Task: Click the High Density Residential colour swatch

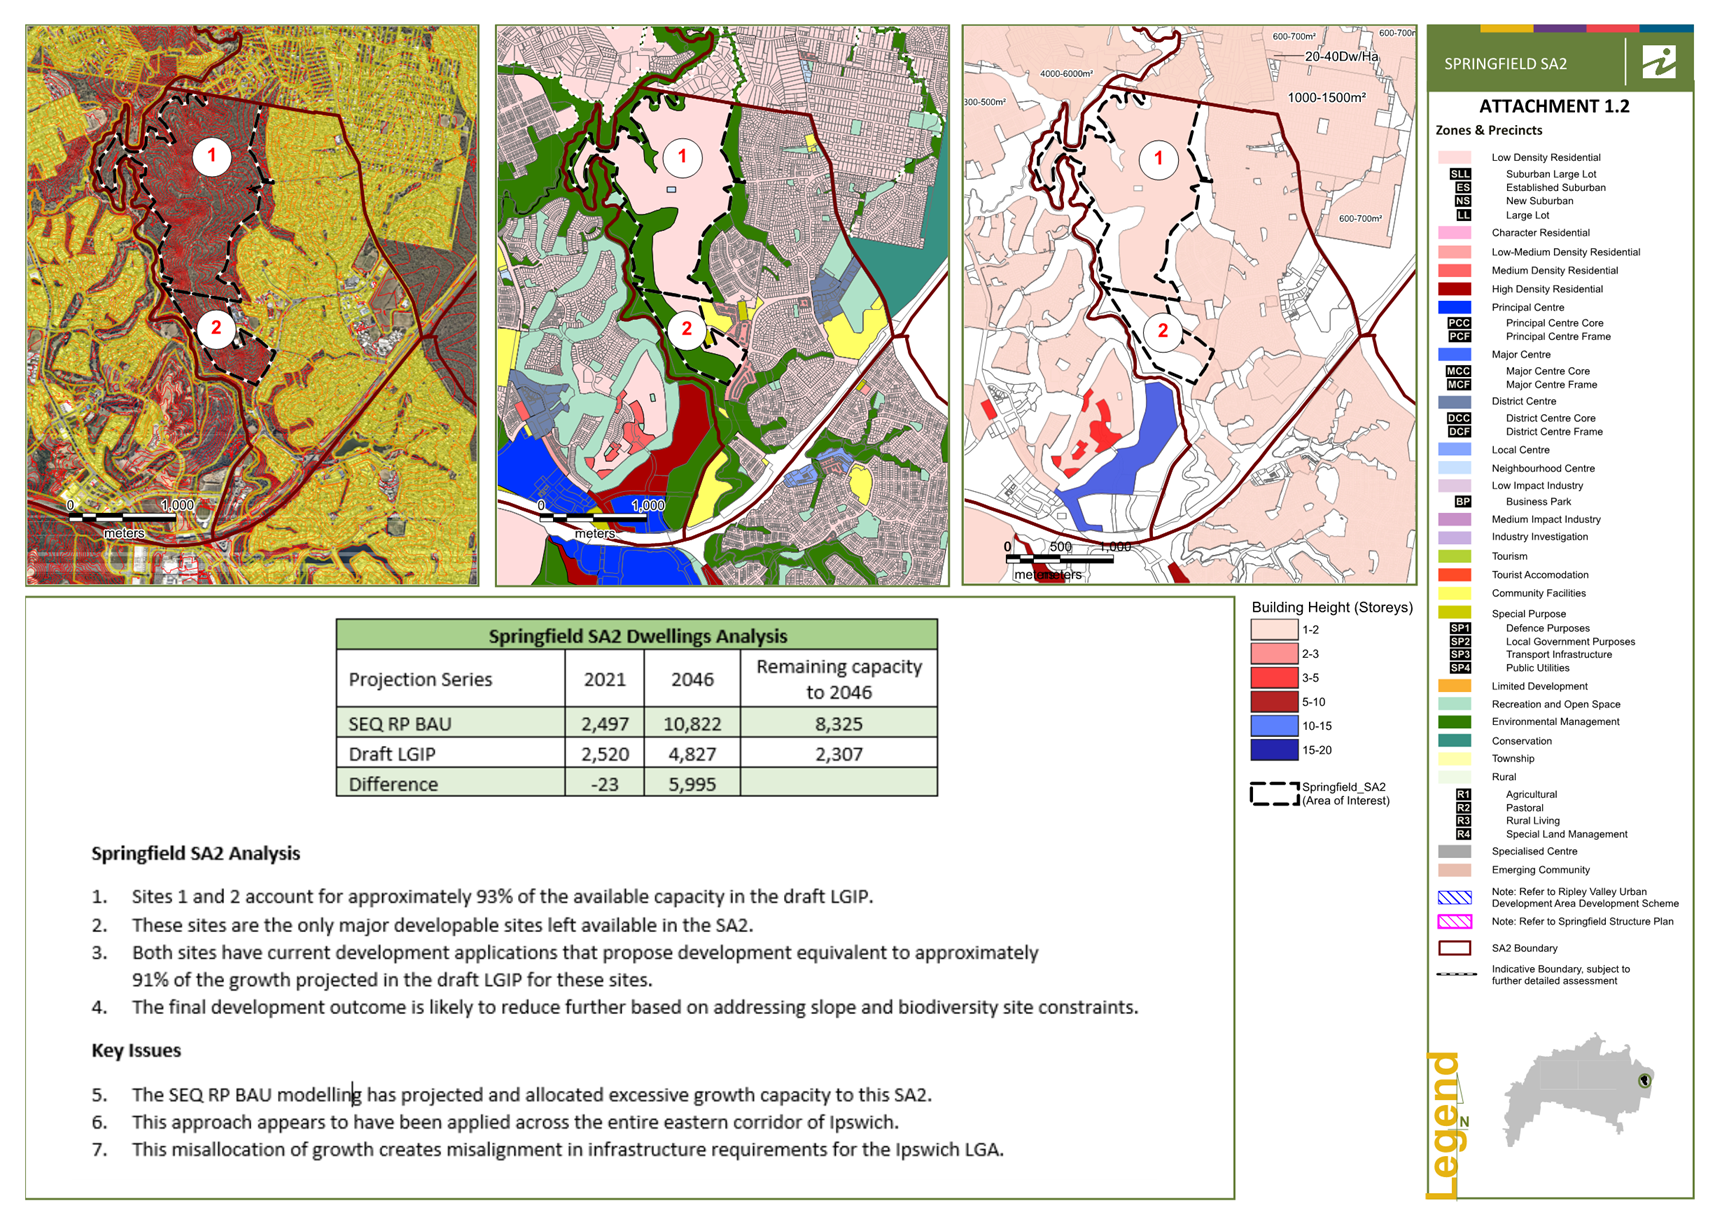Action: pyautogui.click(x=1455, y=289)
